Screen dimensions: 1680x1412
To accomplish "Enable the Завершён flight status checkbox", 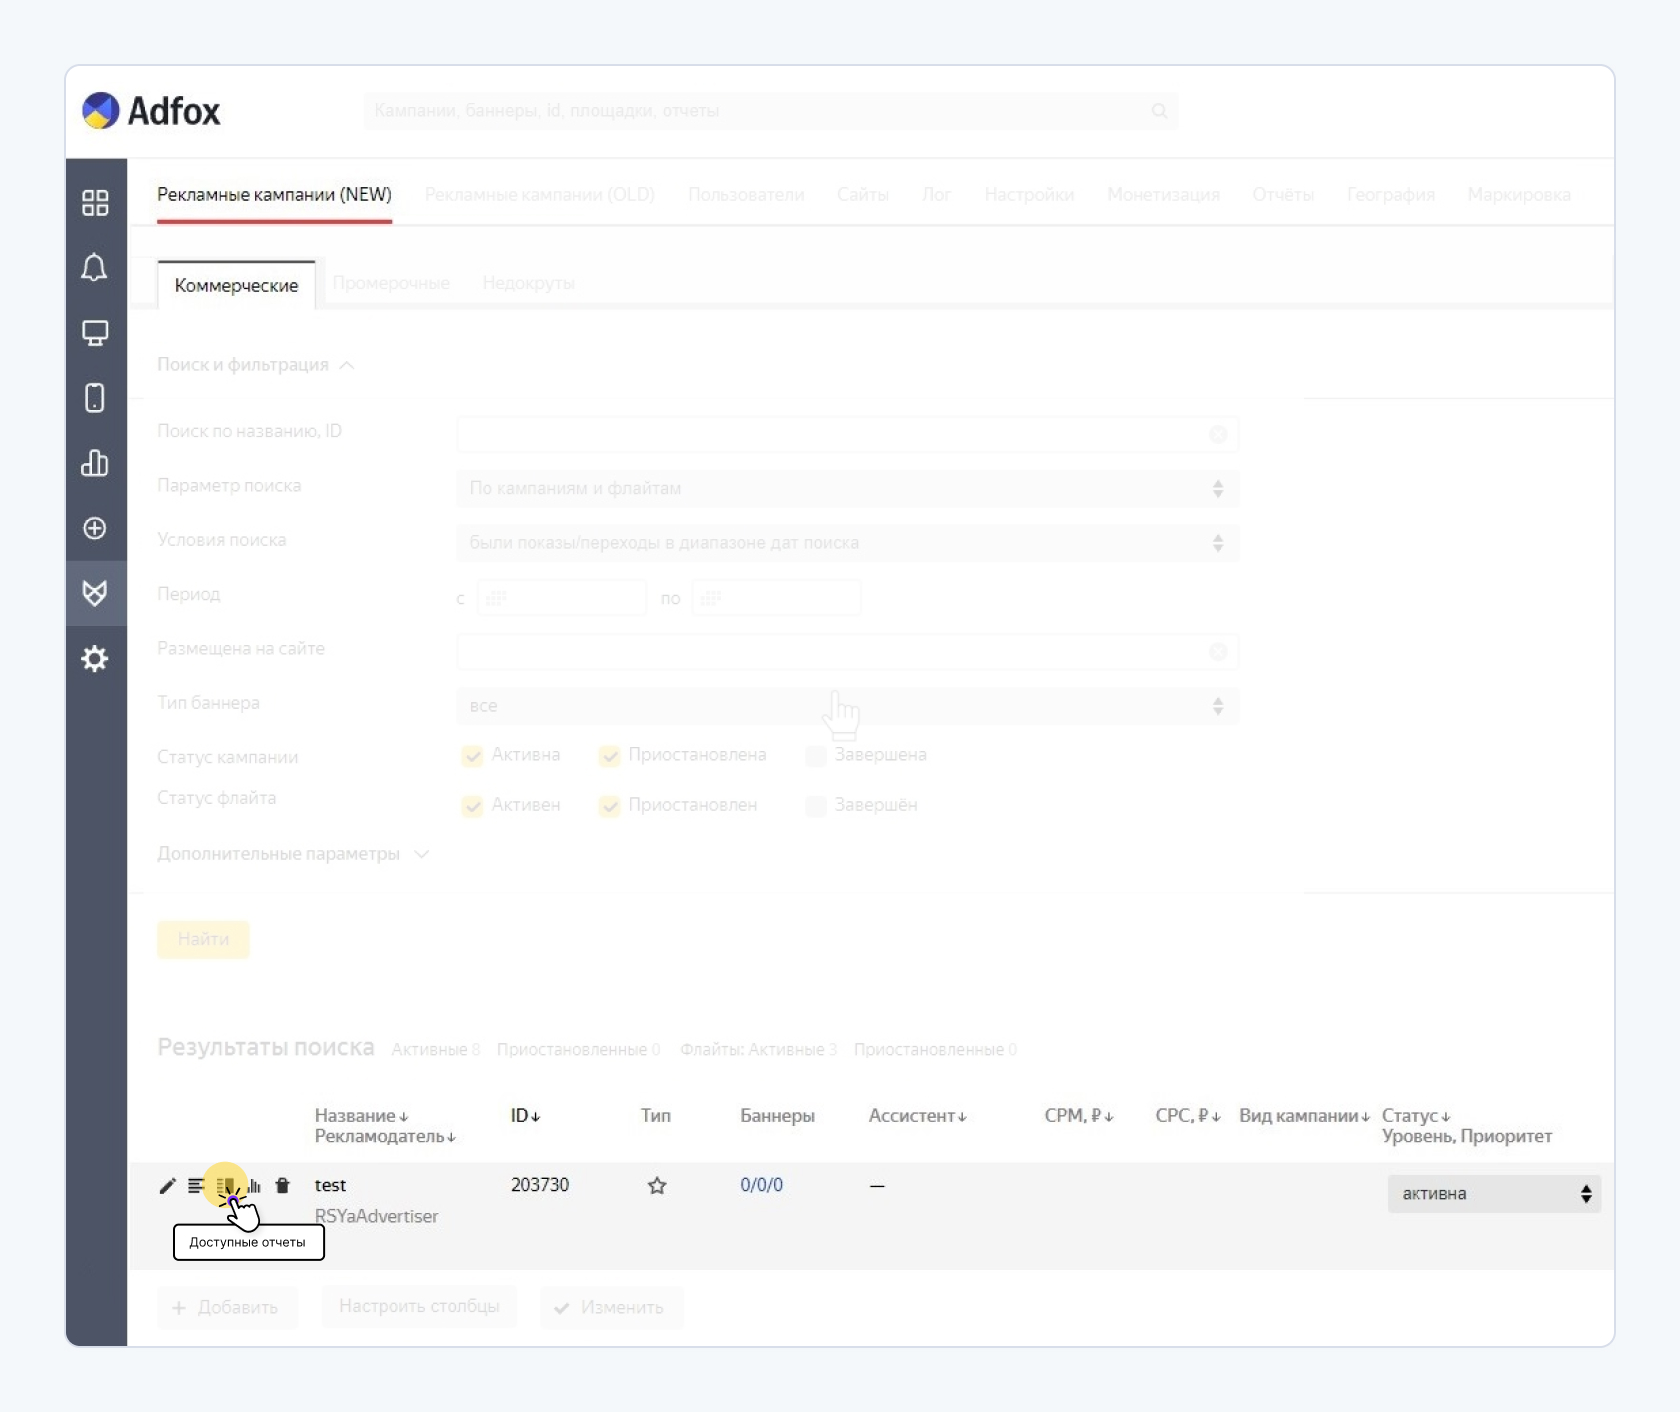I will [x=816, y=806].
